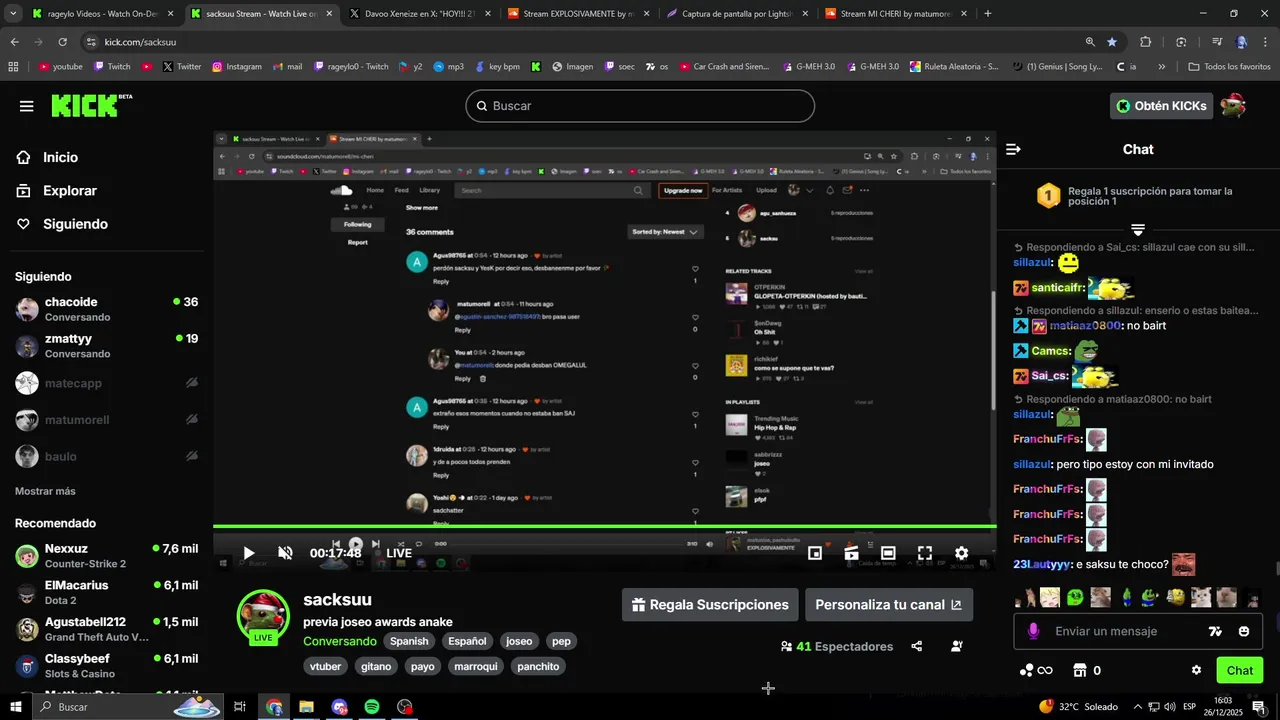Viewport: 1280px width, 720px height.
Task: Click the santicaifr username in chat
Action: click(1058, 288)
